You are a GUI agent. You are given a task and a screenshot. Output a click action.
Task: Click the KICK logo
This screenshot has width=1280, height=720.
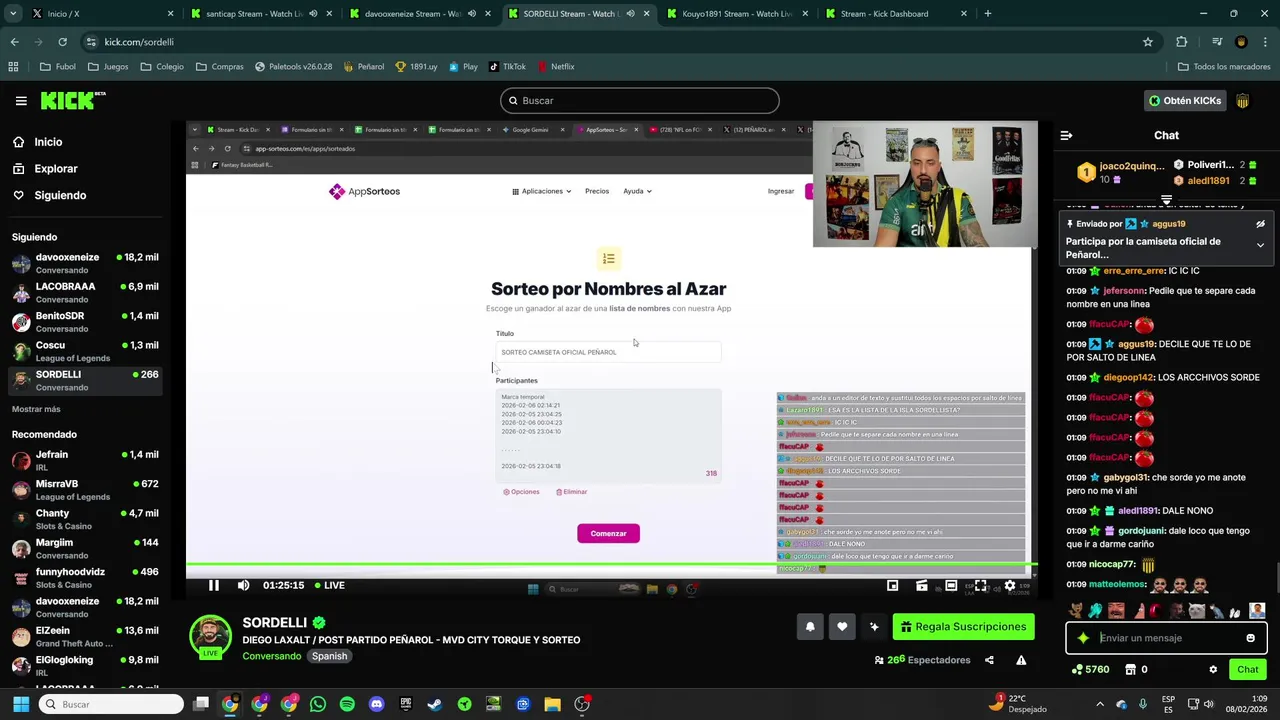tap(73, 100)
